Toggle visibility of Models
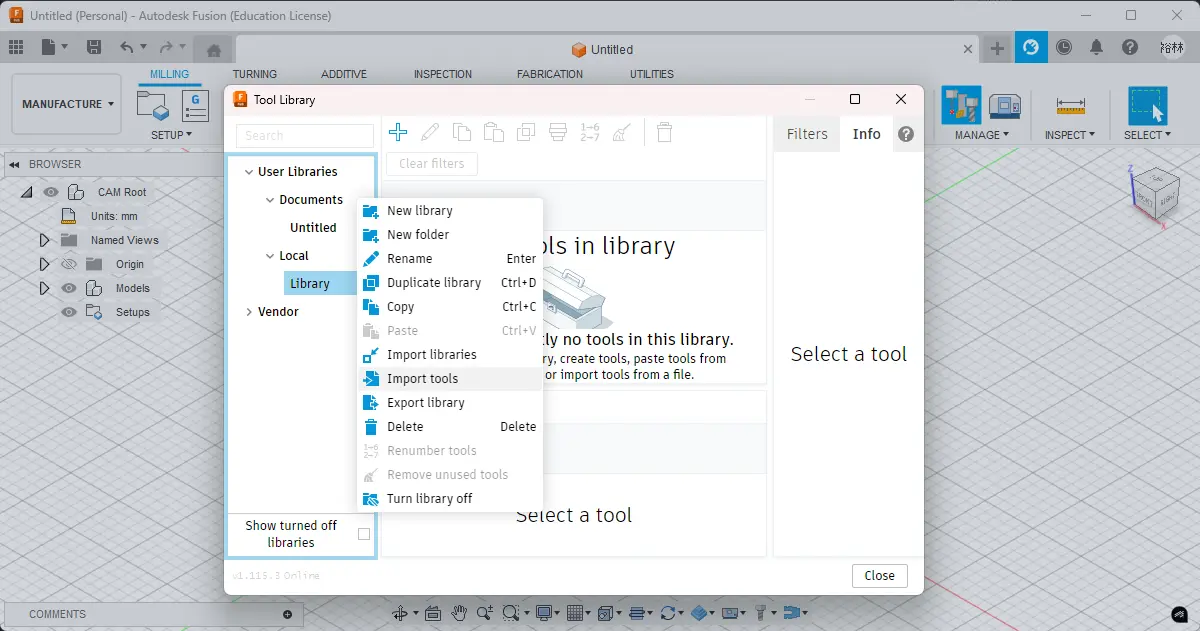 pos(69,288)
